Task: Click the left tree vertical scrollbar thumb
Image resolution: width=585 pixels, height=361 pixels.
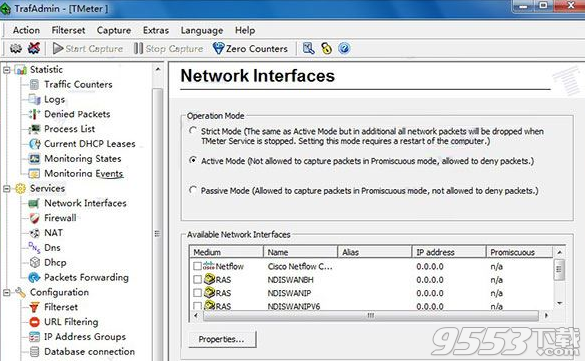Action: coord(158,224)
